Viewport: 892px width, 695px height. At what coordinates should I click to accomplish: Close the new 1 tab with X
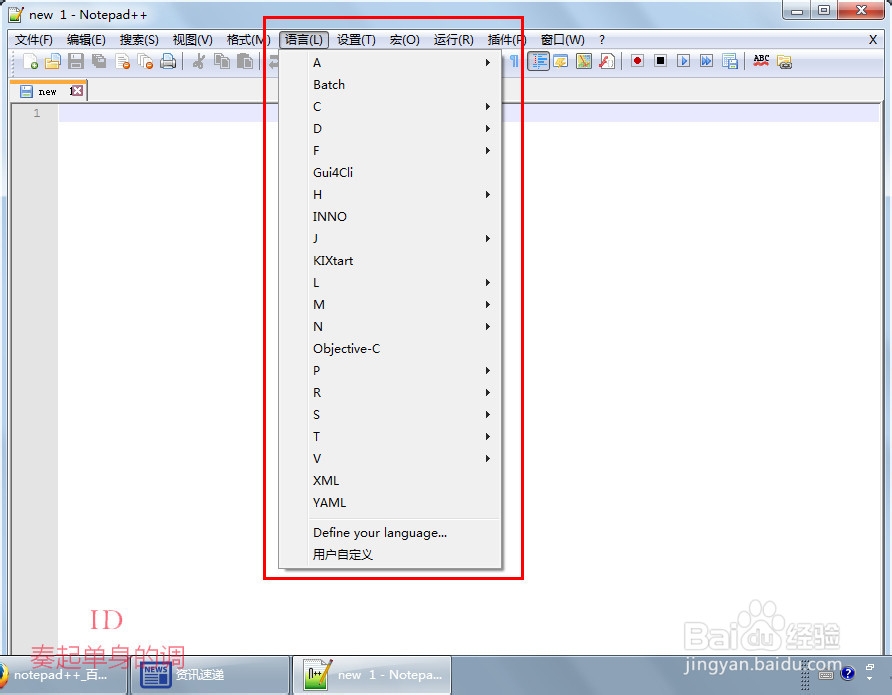[x=77, y=91]
